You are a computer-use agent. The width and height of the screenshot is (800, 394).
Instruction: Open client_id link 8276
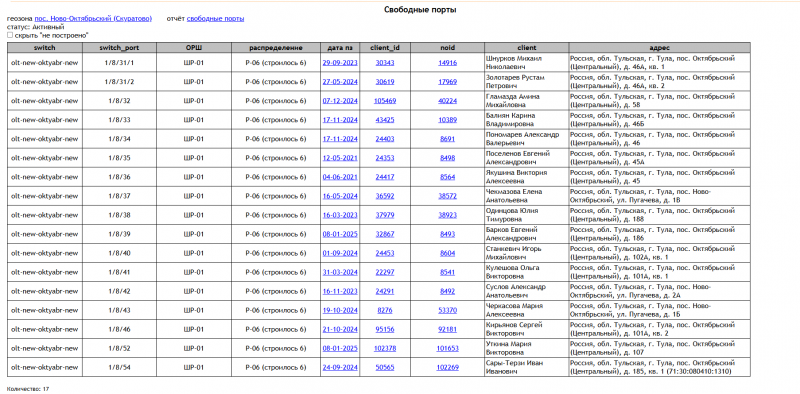coord(385,310)
